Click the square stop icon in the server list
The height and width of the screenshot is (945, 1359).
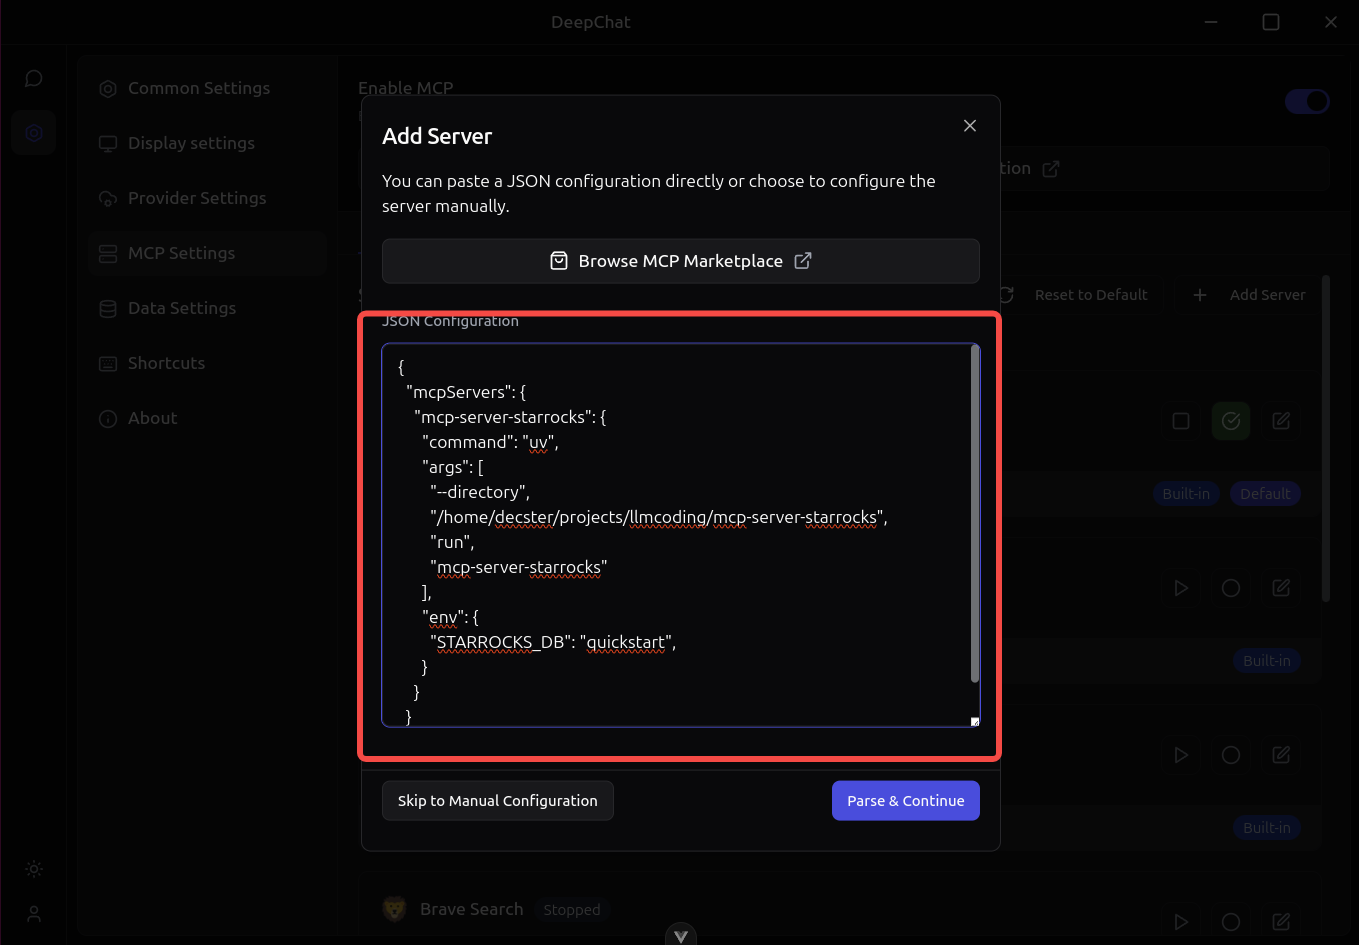tap(1181, 421)
